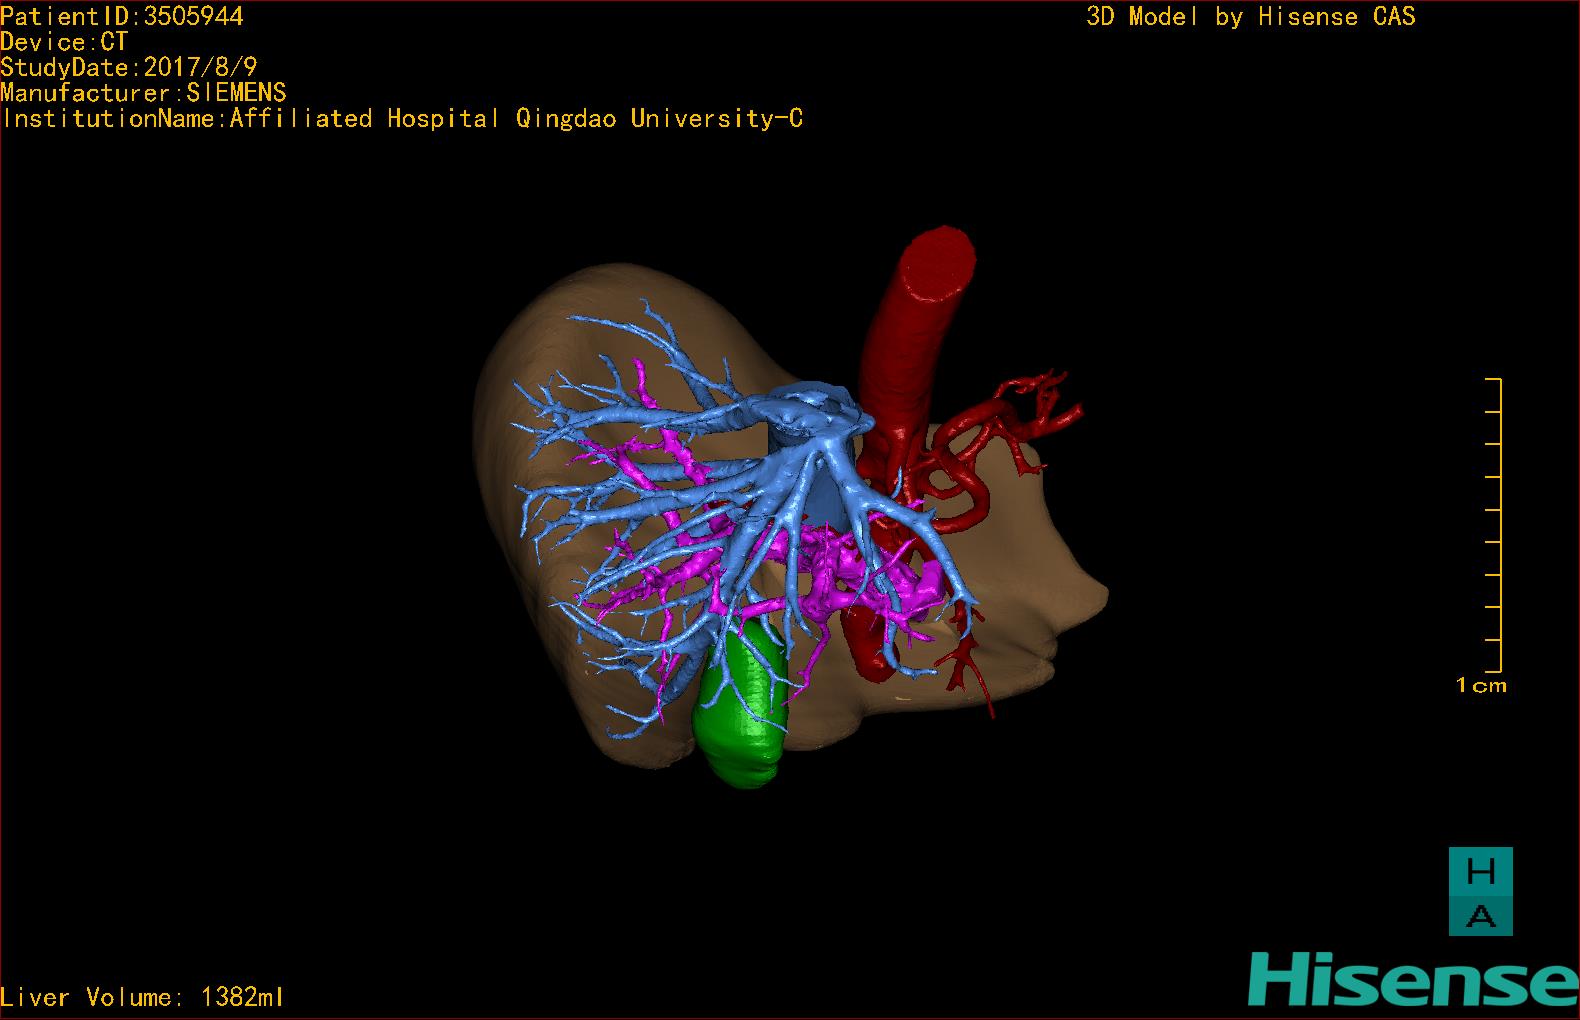
Task: Select the red hepatic artery branches
Action: [985, 425]
